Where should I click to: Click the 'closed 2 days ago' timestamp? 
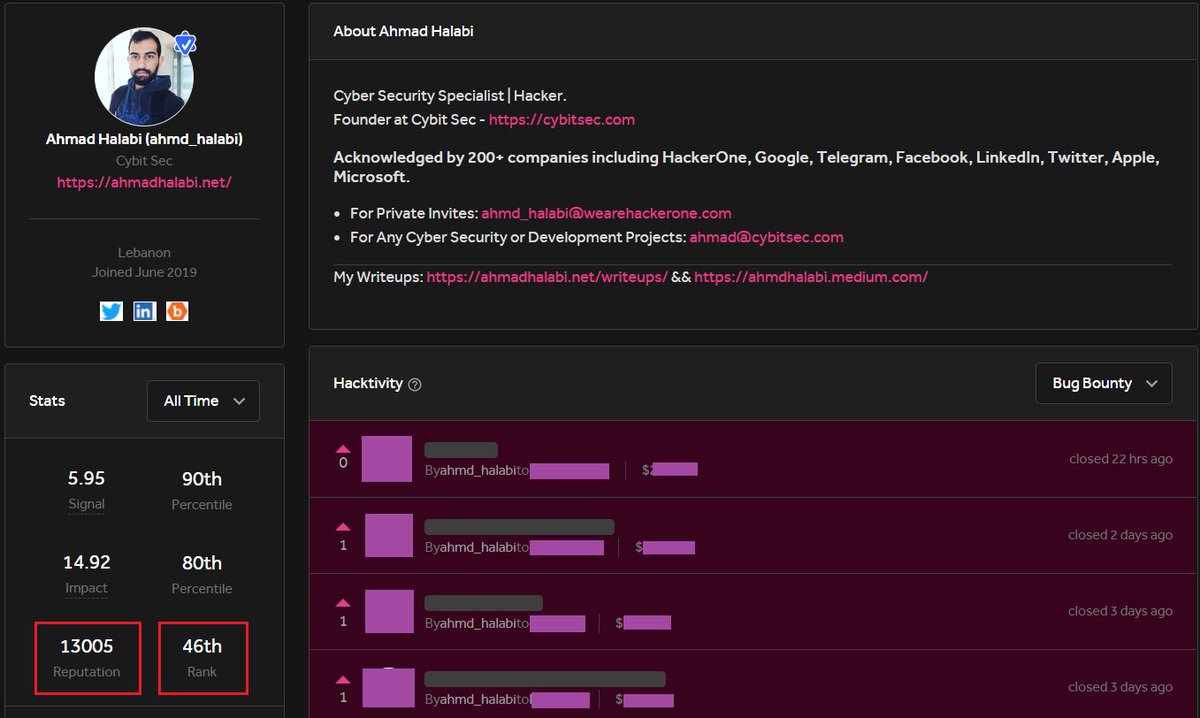[1120, 535]
